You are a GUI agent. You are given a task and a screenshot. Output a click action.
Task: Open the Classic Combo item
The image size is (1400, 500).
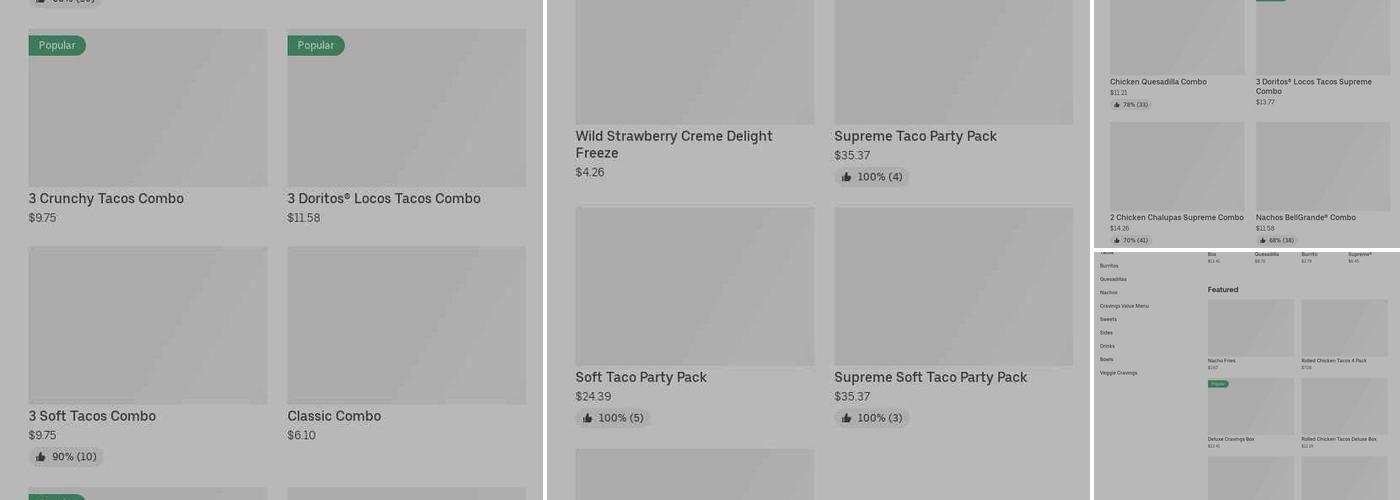point(334,416)
